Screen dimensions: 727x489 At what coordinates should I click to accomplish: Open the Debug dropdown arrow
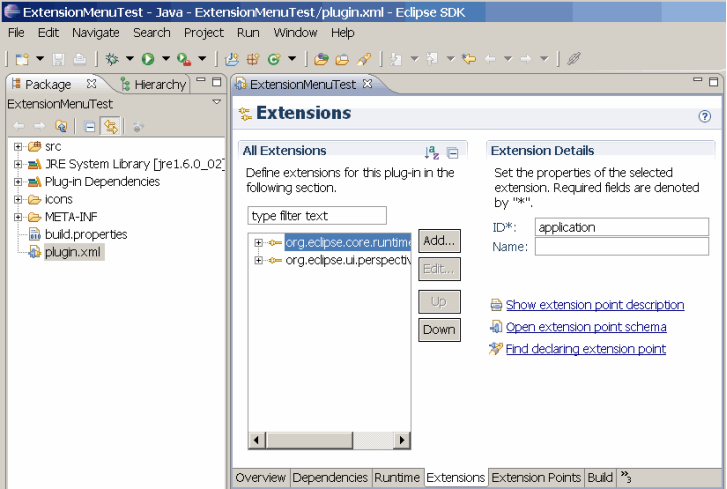tap(130, 58)
